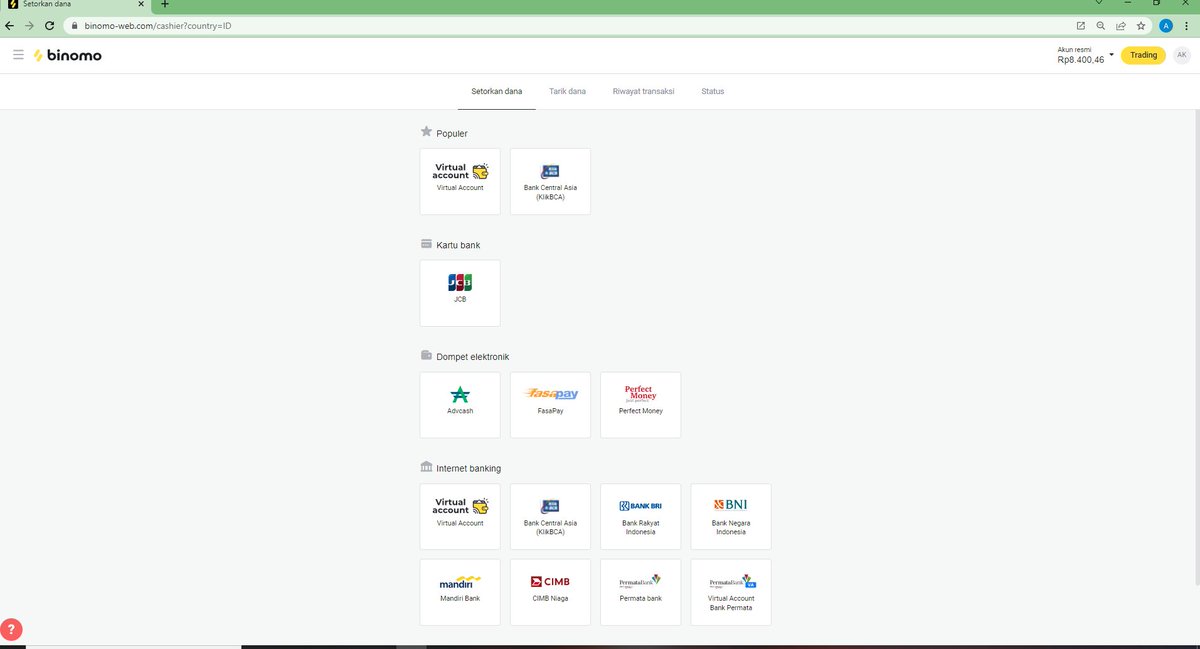Click the Dompet elektronik section heading
The height and width of the screenshot is (649, 1200).
(x=473, y=357)
